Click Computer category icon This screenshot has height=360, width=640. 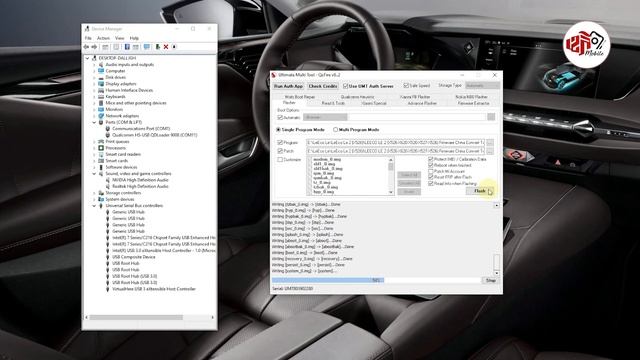[101, 71]
